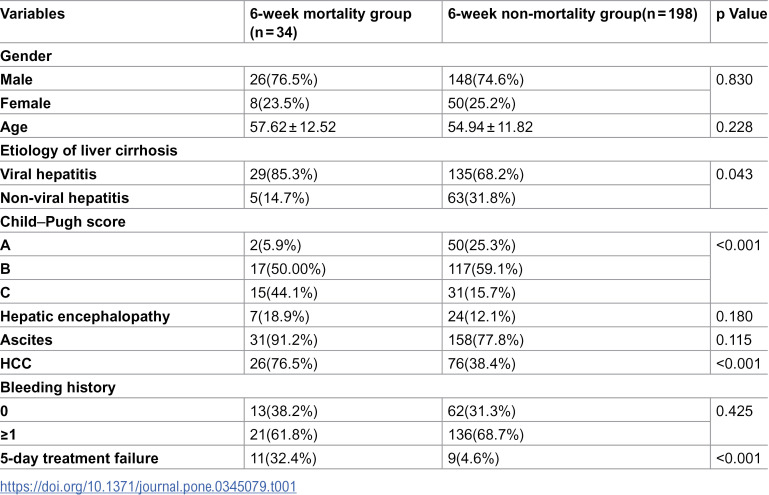Click the 136(68.7%) bleeding history cell
The height and width of the screenshot is (495, 769).
[485, 435]
